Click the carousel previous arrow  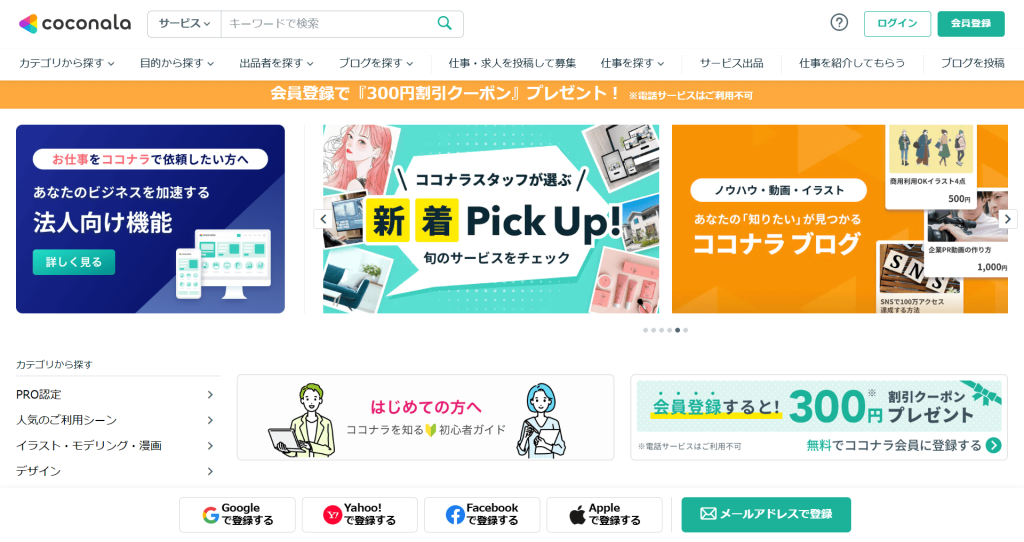coord(323,219)
